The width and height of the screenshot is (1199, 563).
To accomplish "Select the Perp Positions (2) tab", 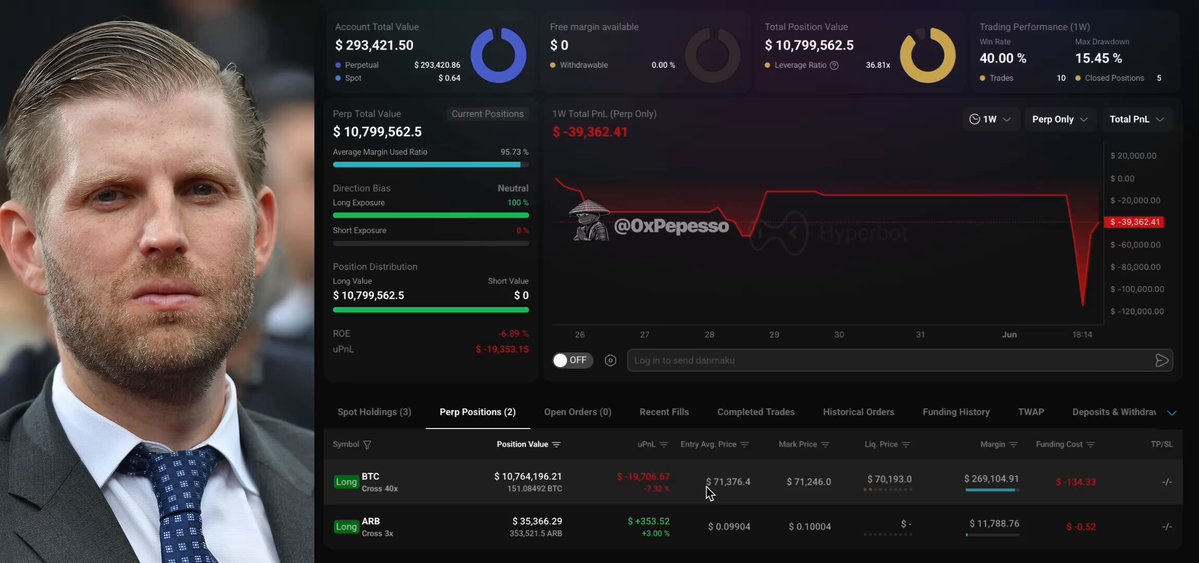I will tap(477, 412).
